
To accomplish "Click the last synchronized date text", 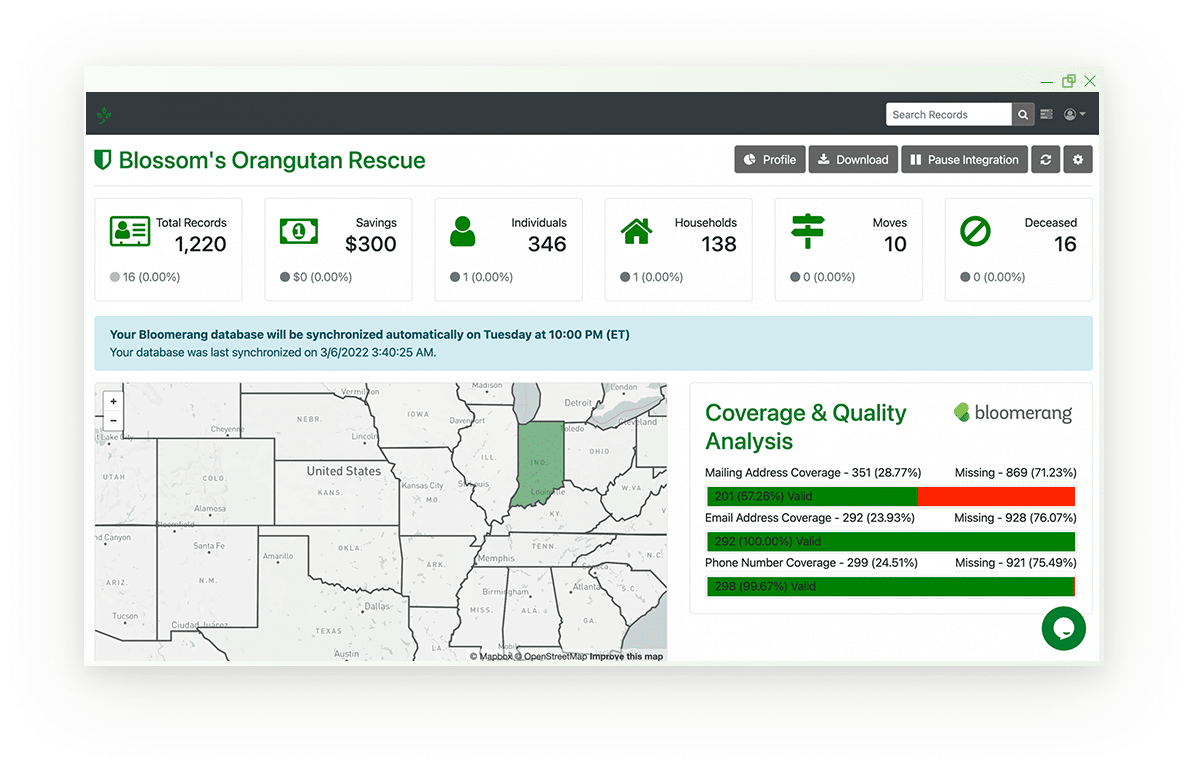I will pos(273,353).
